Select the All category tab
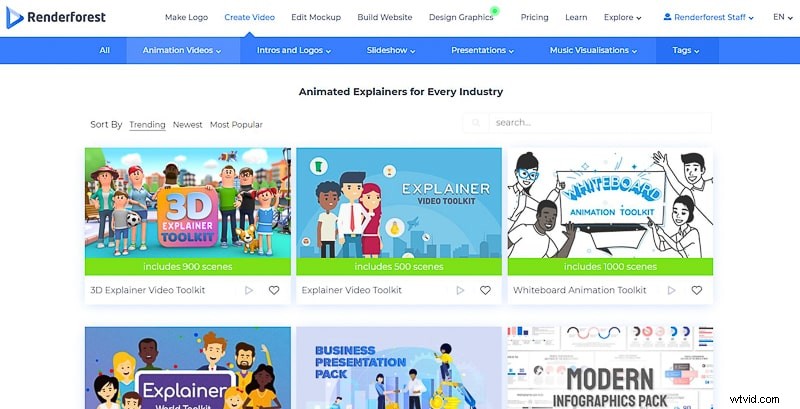This screenshot has width=800, height=409. pyautogui.click(x=105, y=50)
